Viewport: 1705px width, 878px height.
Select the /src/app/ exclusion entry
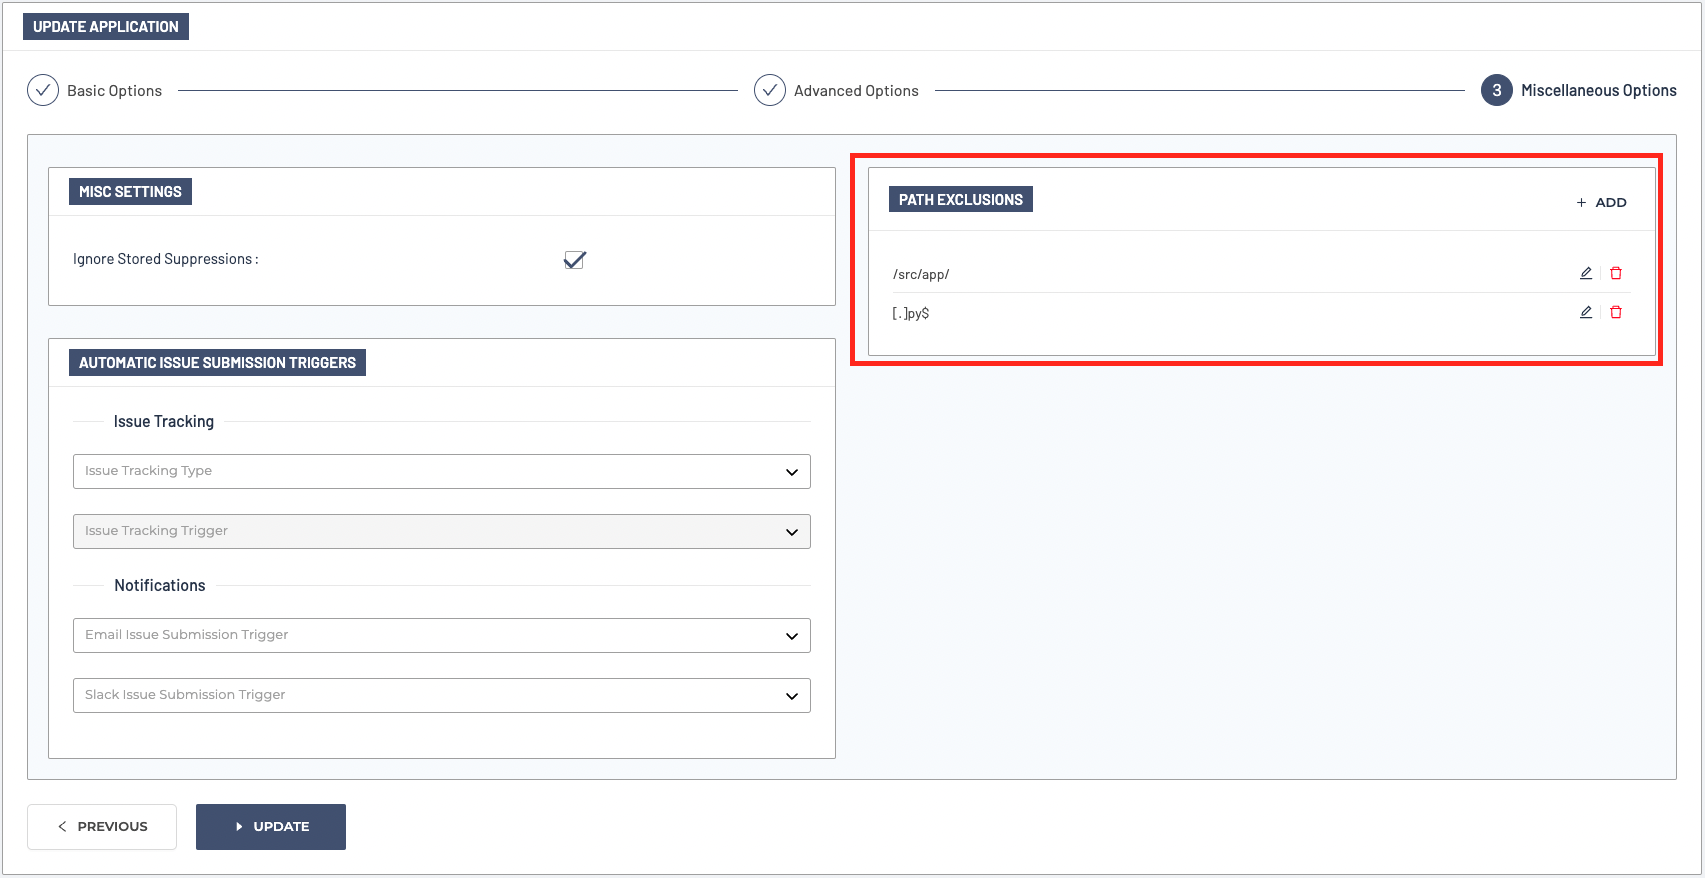[921, 274]
